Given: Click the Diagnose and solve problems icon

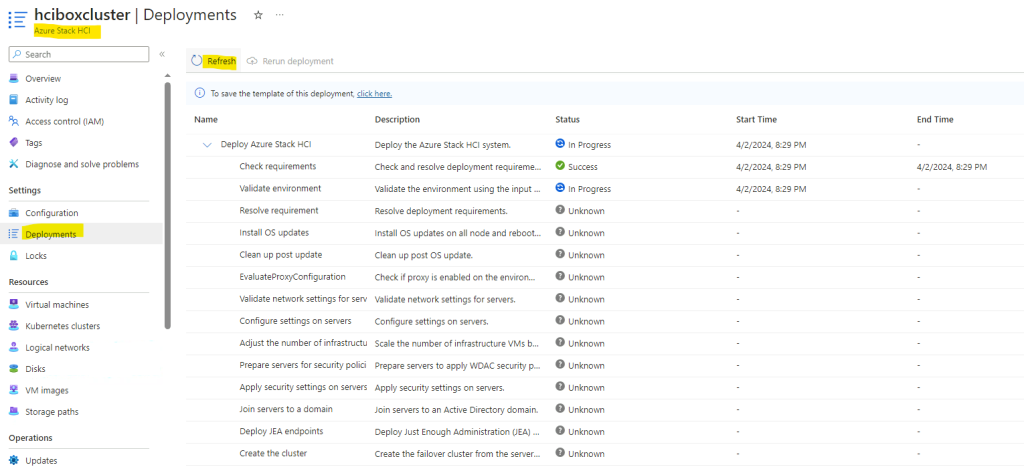Looking at the screenshot, I should click(14, 164).
